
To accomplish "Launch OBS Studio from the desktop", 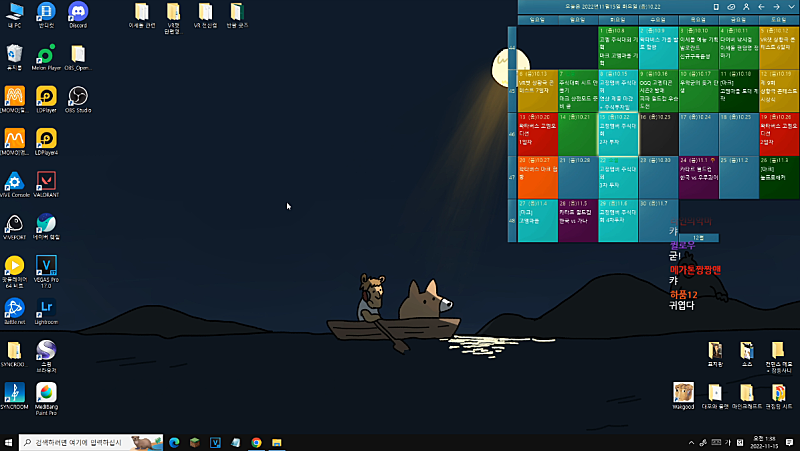I will 77,97.
